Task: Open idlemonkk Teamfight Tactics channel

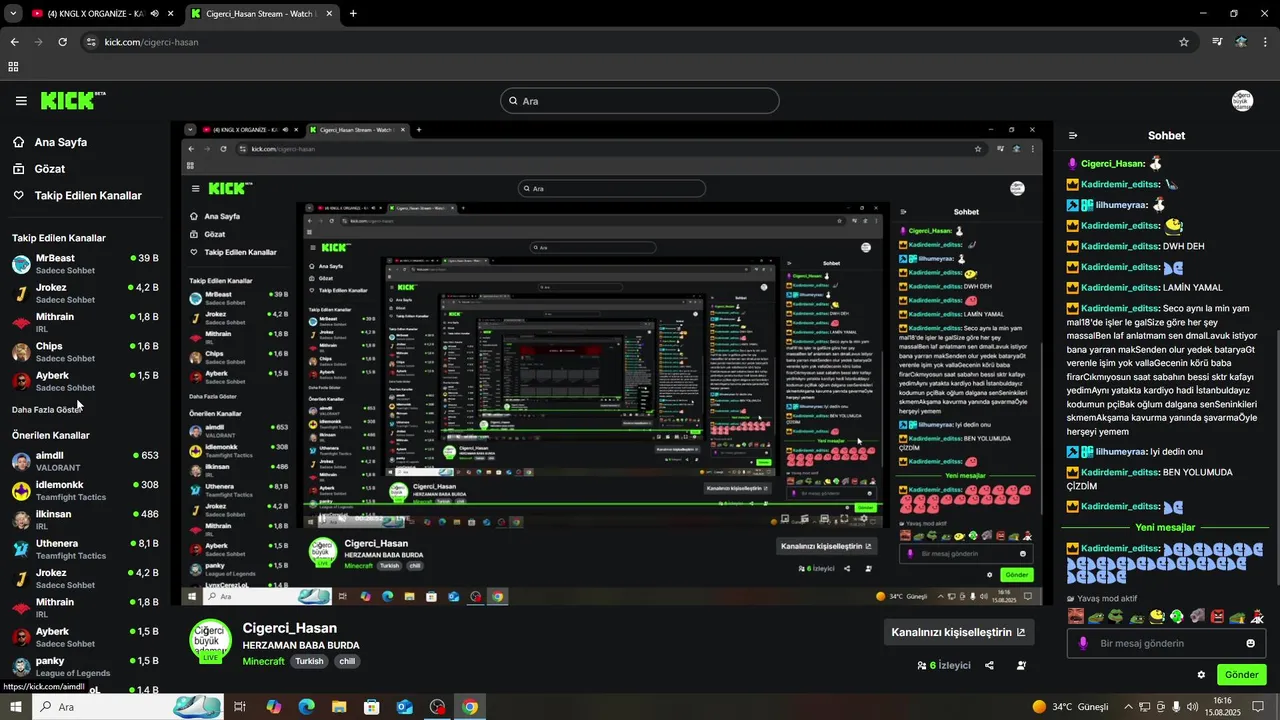Action: pos(85,490)
